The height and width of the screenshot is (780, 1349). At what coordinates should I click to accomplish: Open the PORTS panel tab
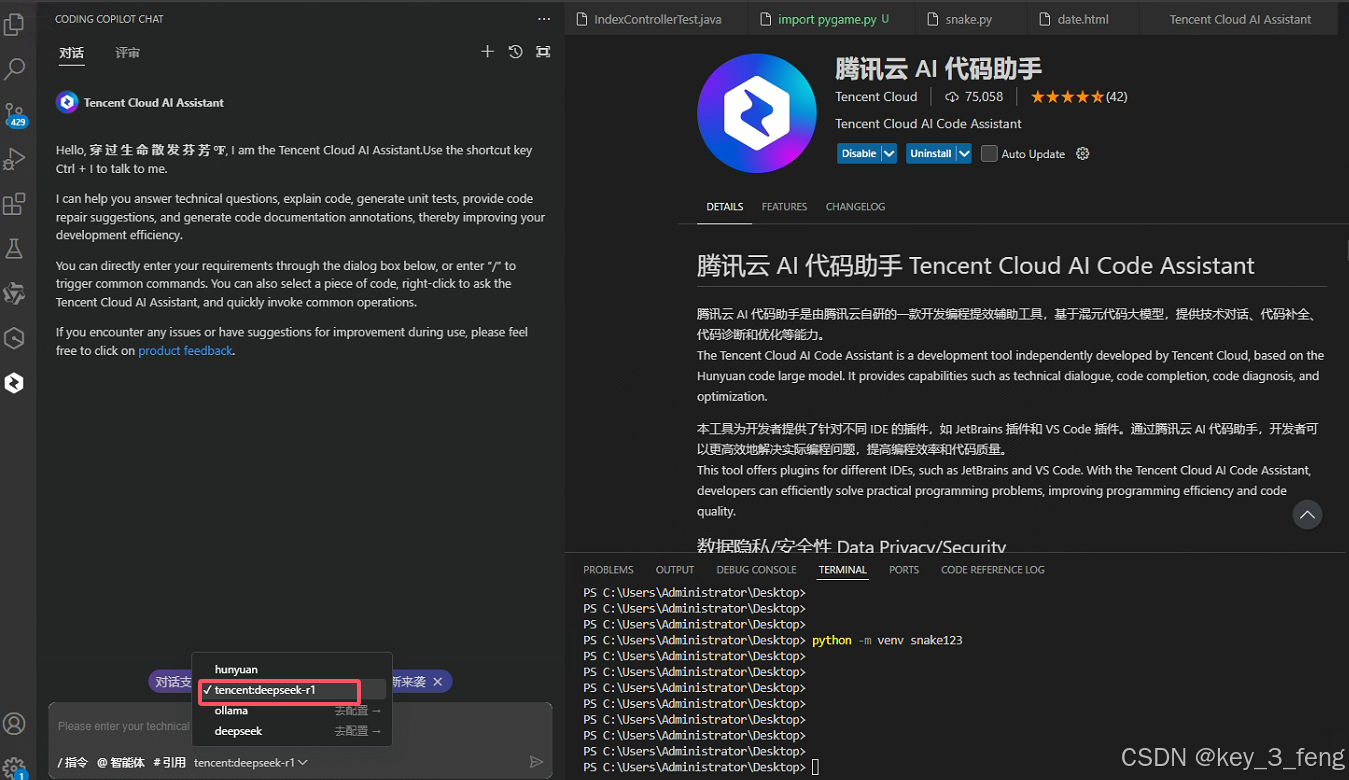[904, 570]
